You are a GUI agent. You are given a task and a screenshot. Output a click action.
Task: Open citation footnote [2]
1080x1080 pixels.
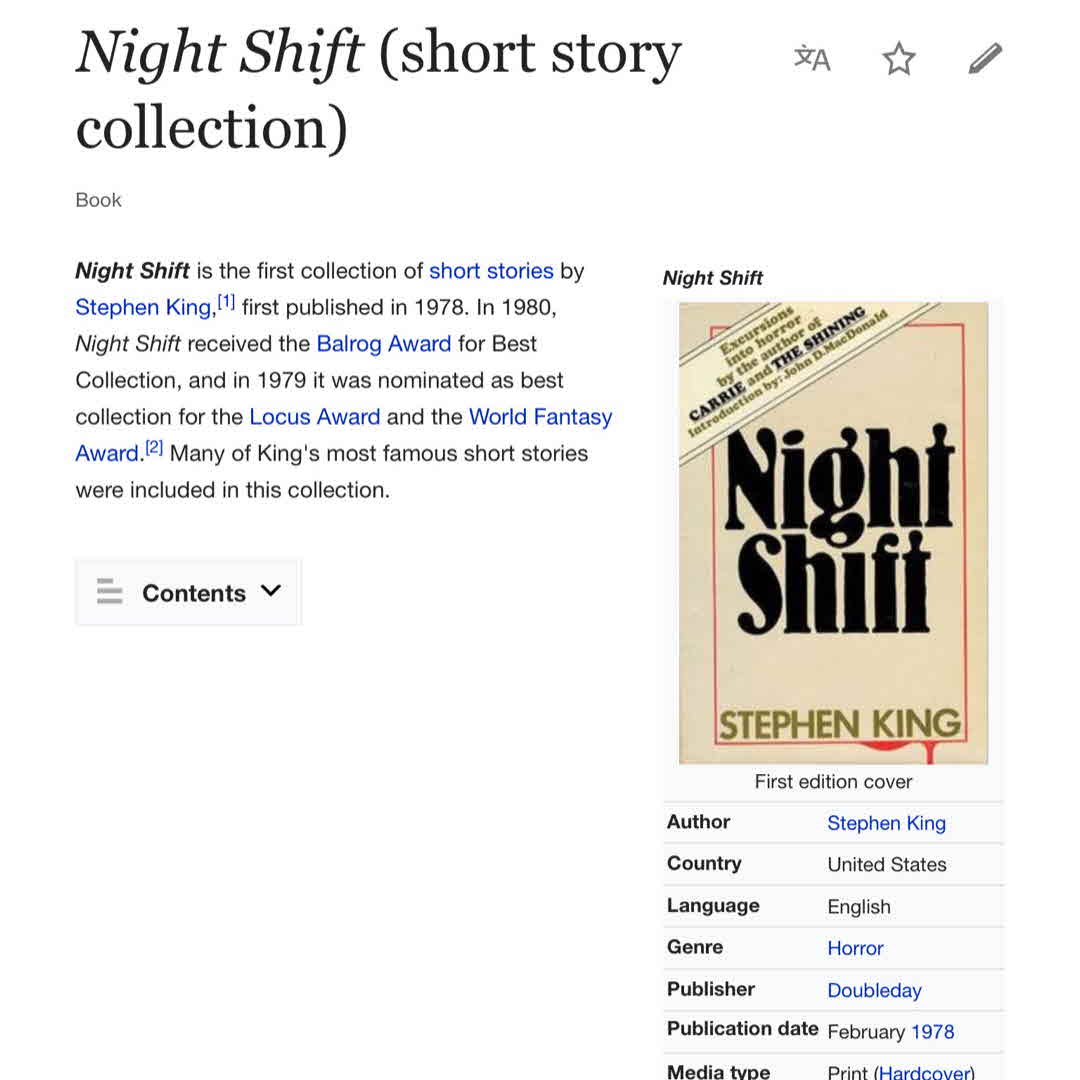pyautogui.click(x=154, y=449)
